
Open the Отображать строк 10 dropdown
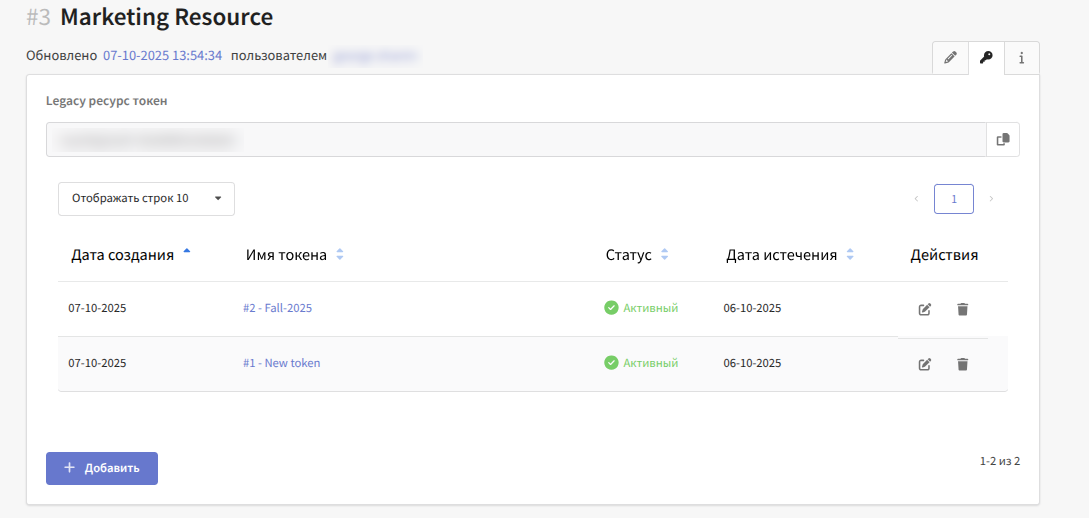146,199
